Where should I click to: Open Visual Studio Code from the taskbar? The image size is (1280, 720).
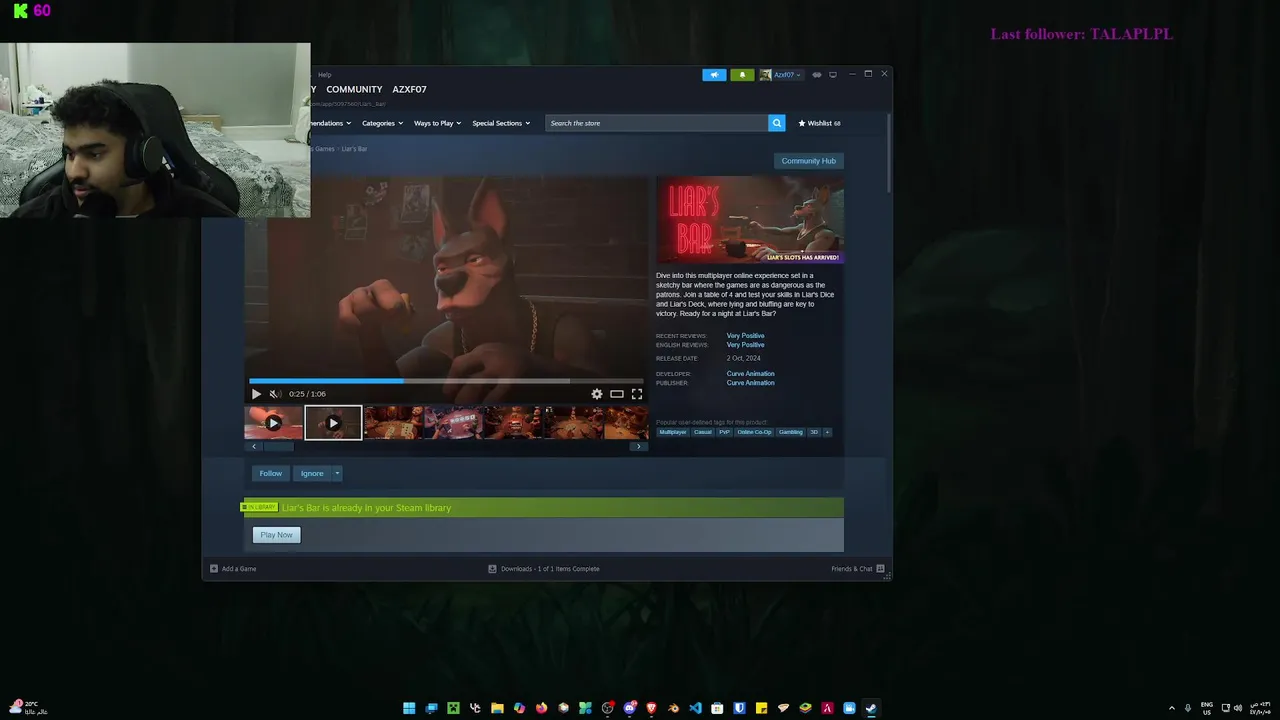coord(695,708)
